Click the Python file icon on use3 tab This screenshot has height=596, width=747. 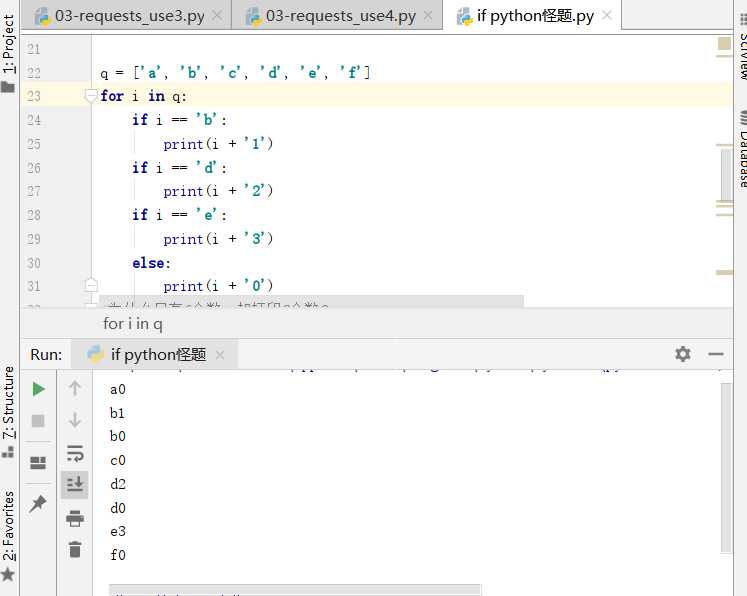(x=42, y=17)
